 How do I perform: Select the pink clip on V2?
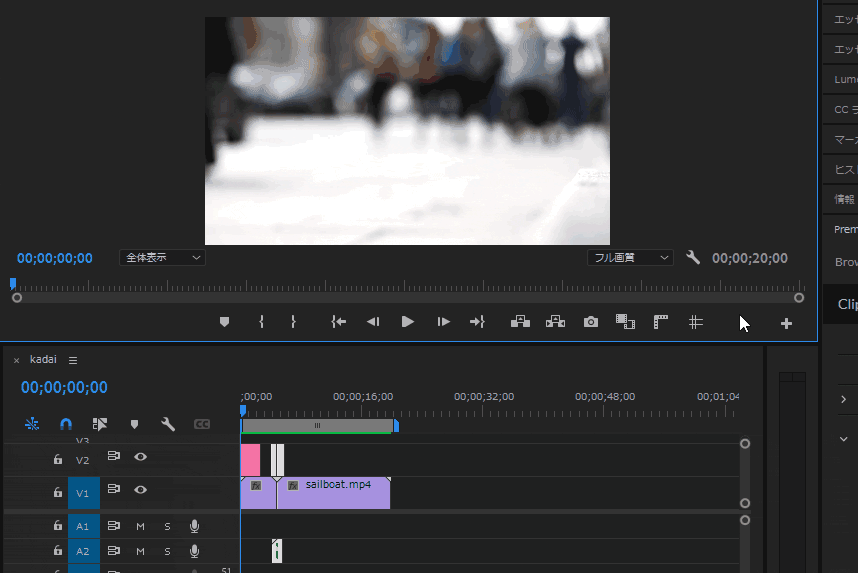[251, 460]
